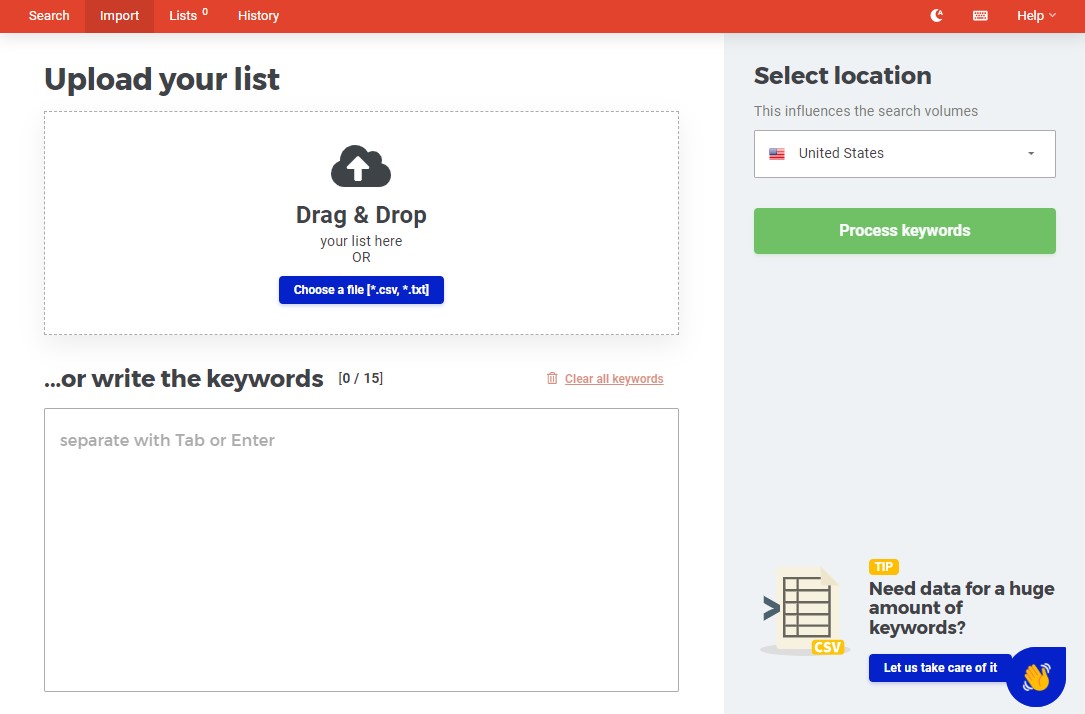1085x714 pixels.
Task: Click the 'Upload your list' heading
Action: (x=162, y=79)
